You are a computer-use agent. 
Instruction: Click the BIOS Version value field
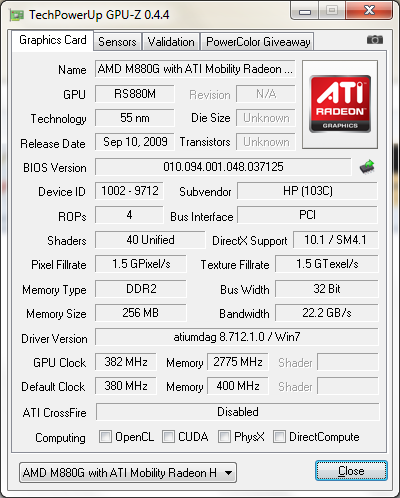coord(223,167)
